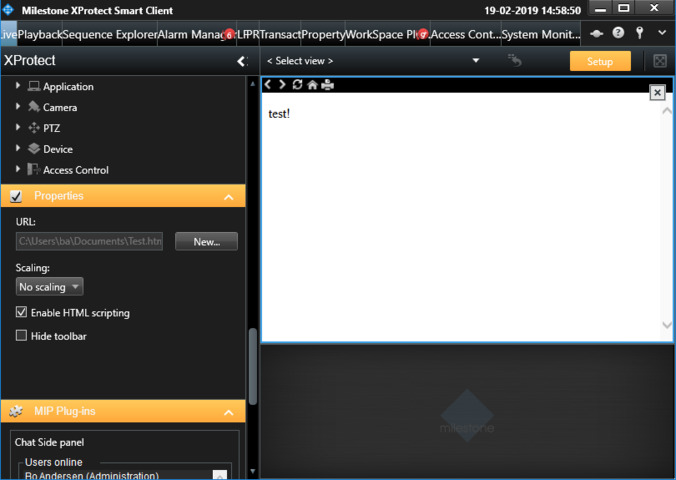Close the HTML view item

[x=657, y=92]
